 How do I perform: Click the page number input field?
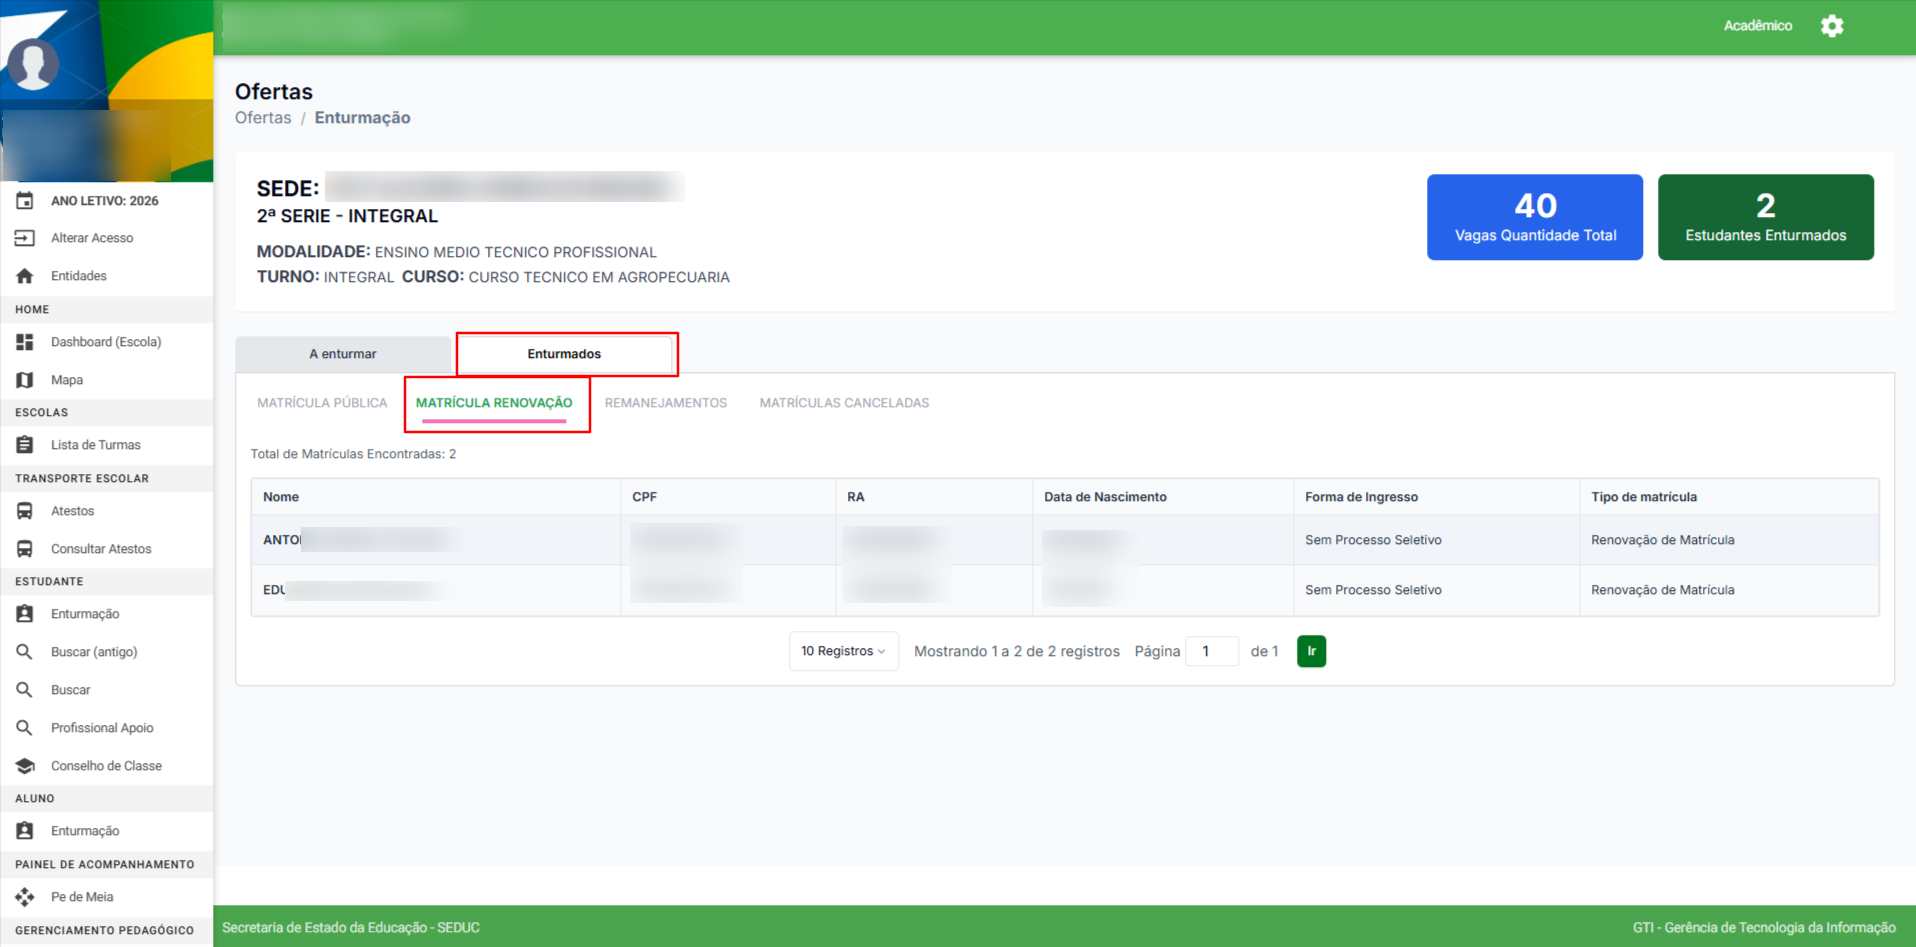(x=1211, y=651)
